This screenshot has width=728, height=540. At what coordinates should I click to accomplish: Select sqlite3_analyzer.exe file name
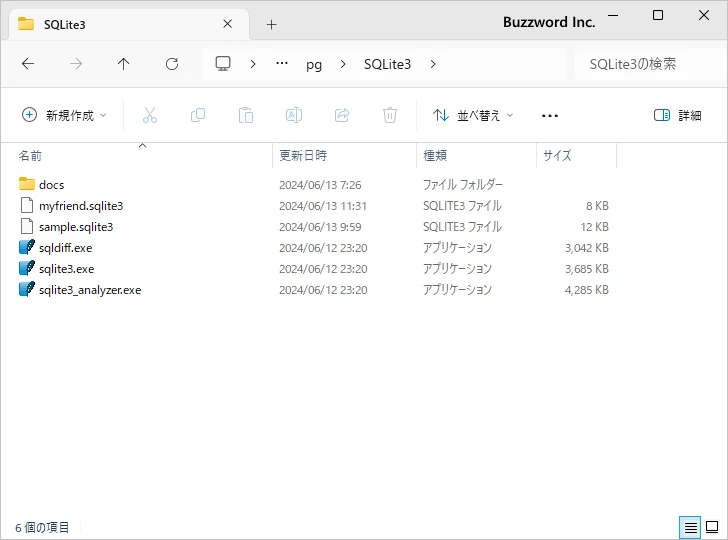(x=90, y=290)
